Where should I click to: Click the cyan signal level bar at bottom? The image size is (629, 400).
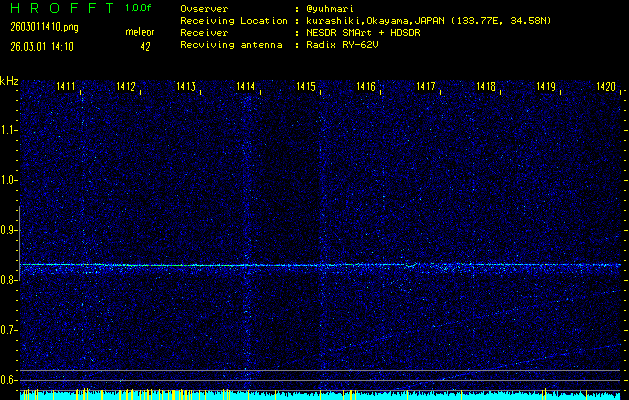(x=320, y=396)
